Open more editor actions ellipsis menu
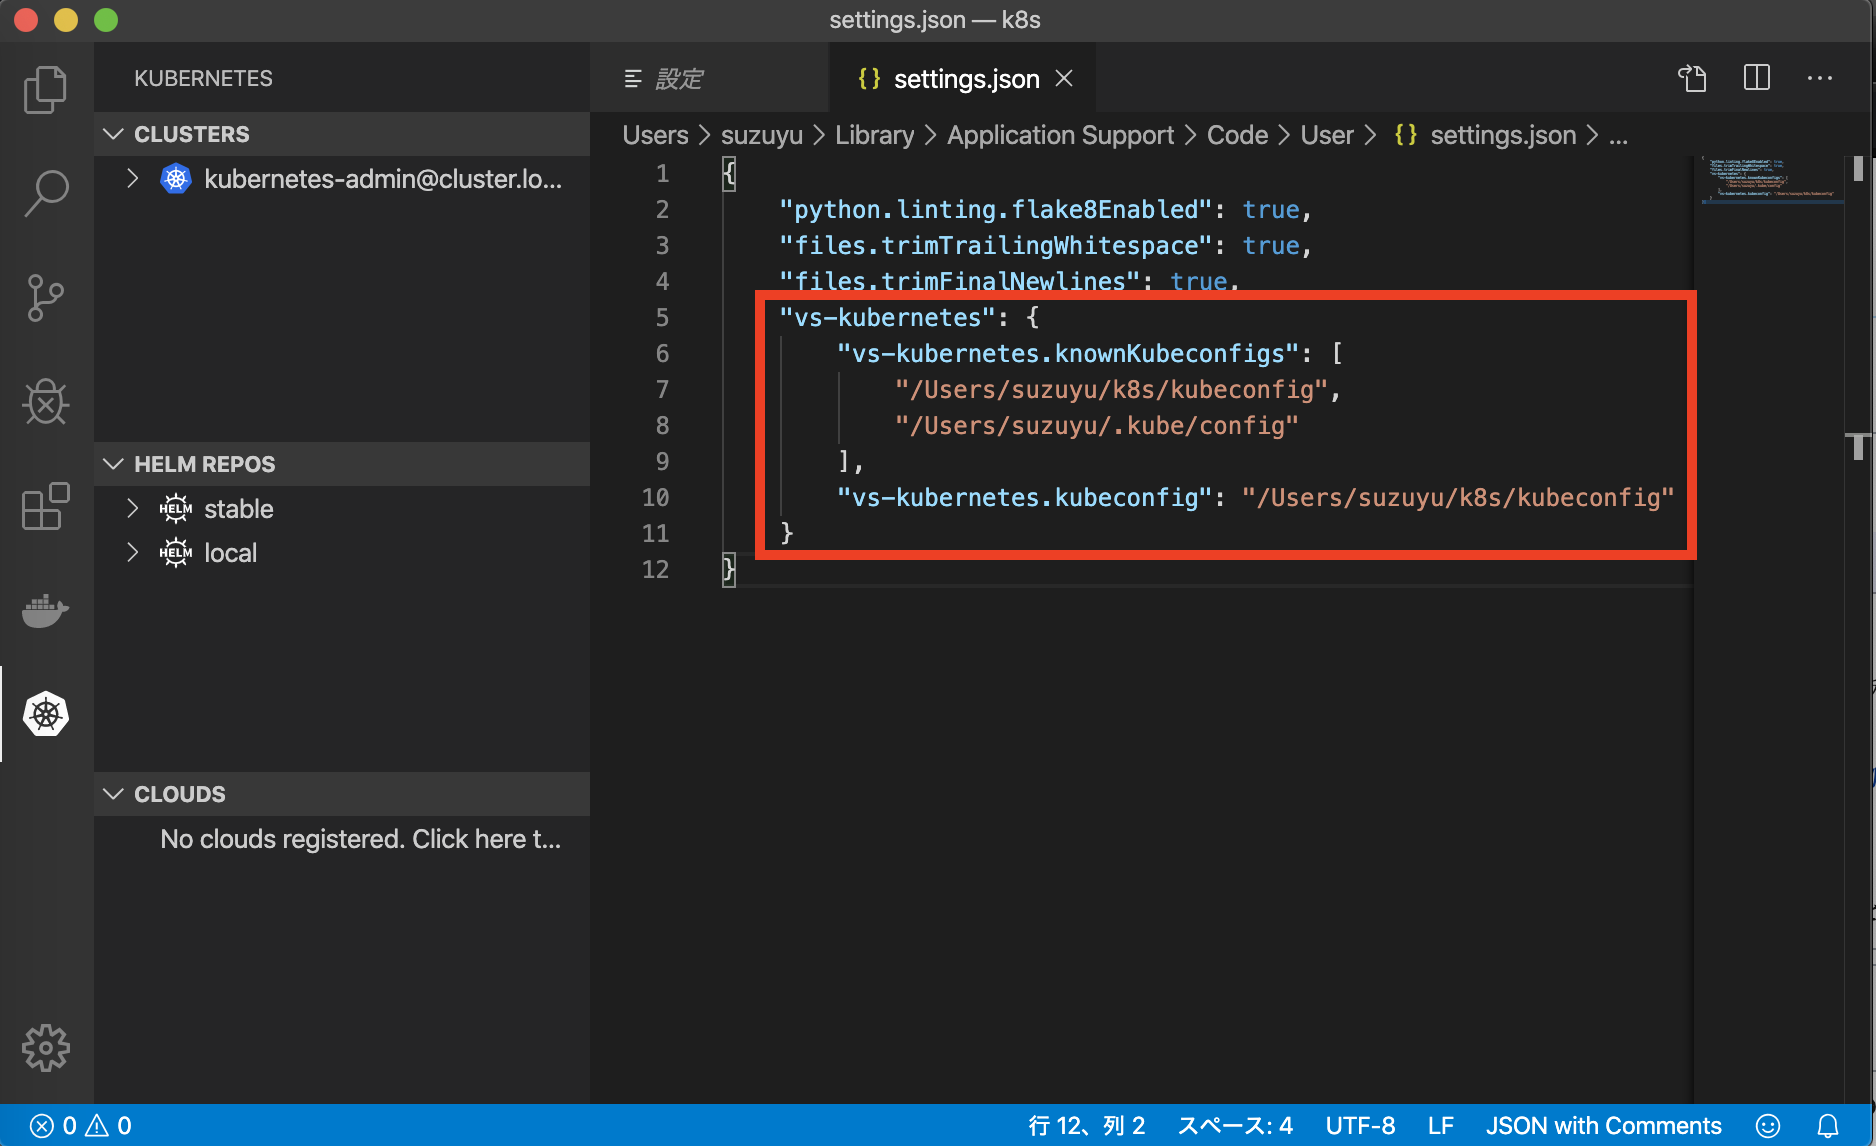Screen dimensions: 1876x1146 point(1820,78)
